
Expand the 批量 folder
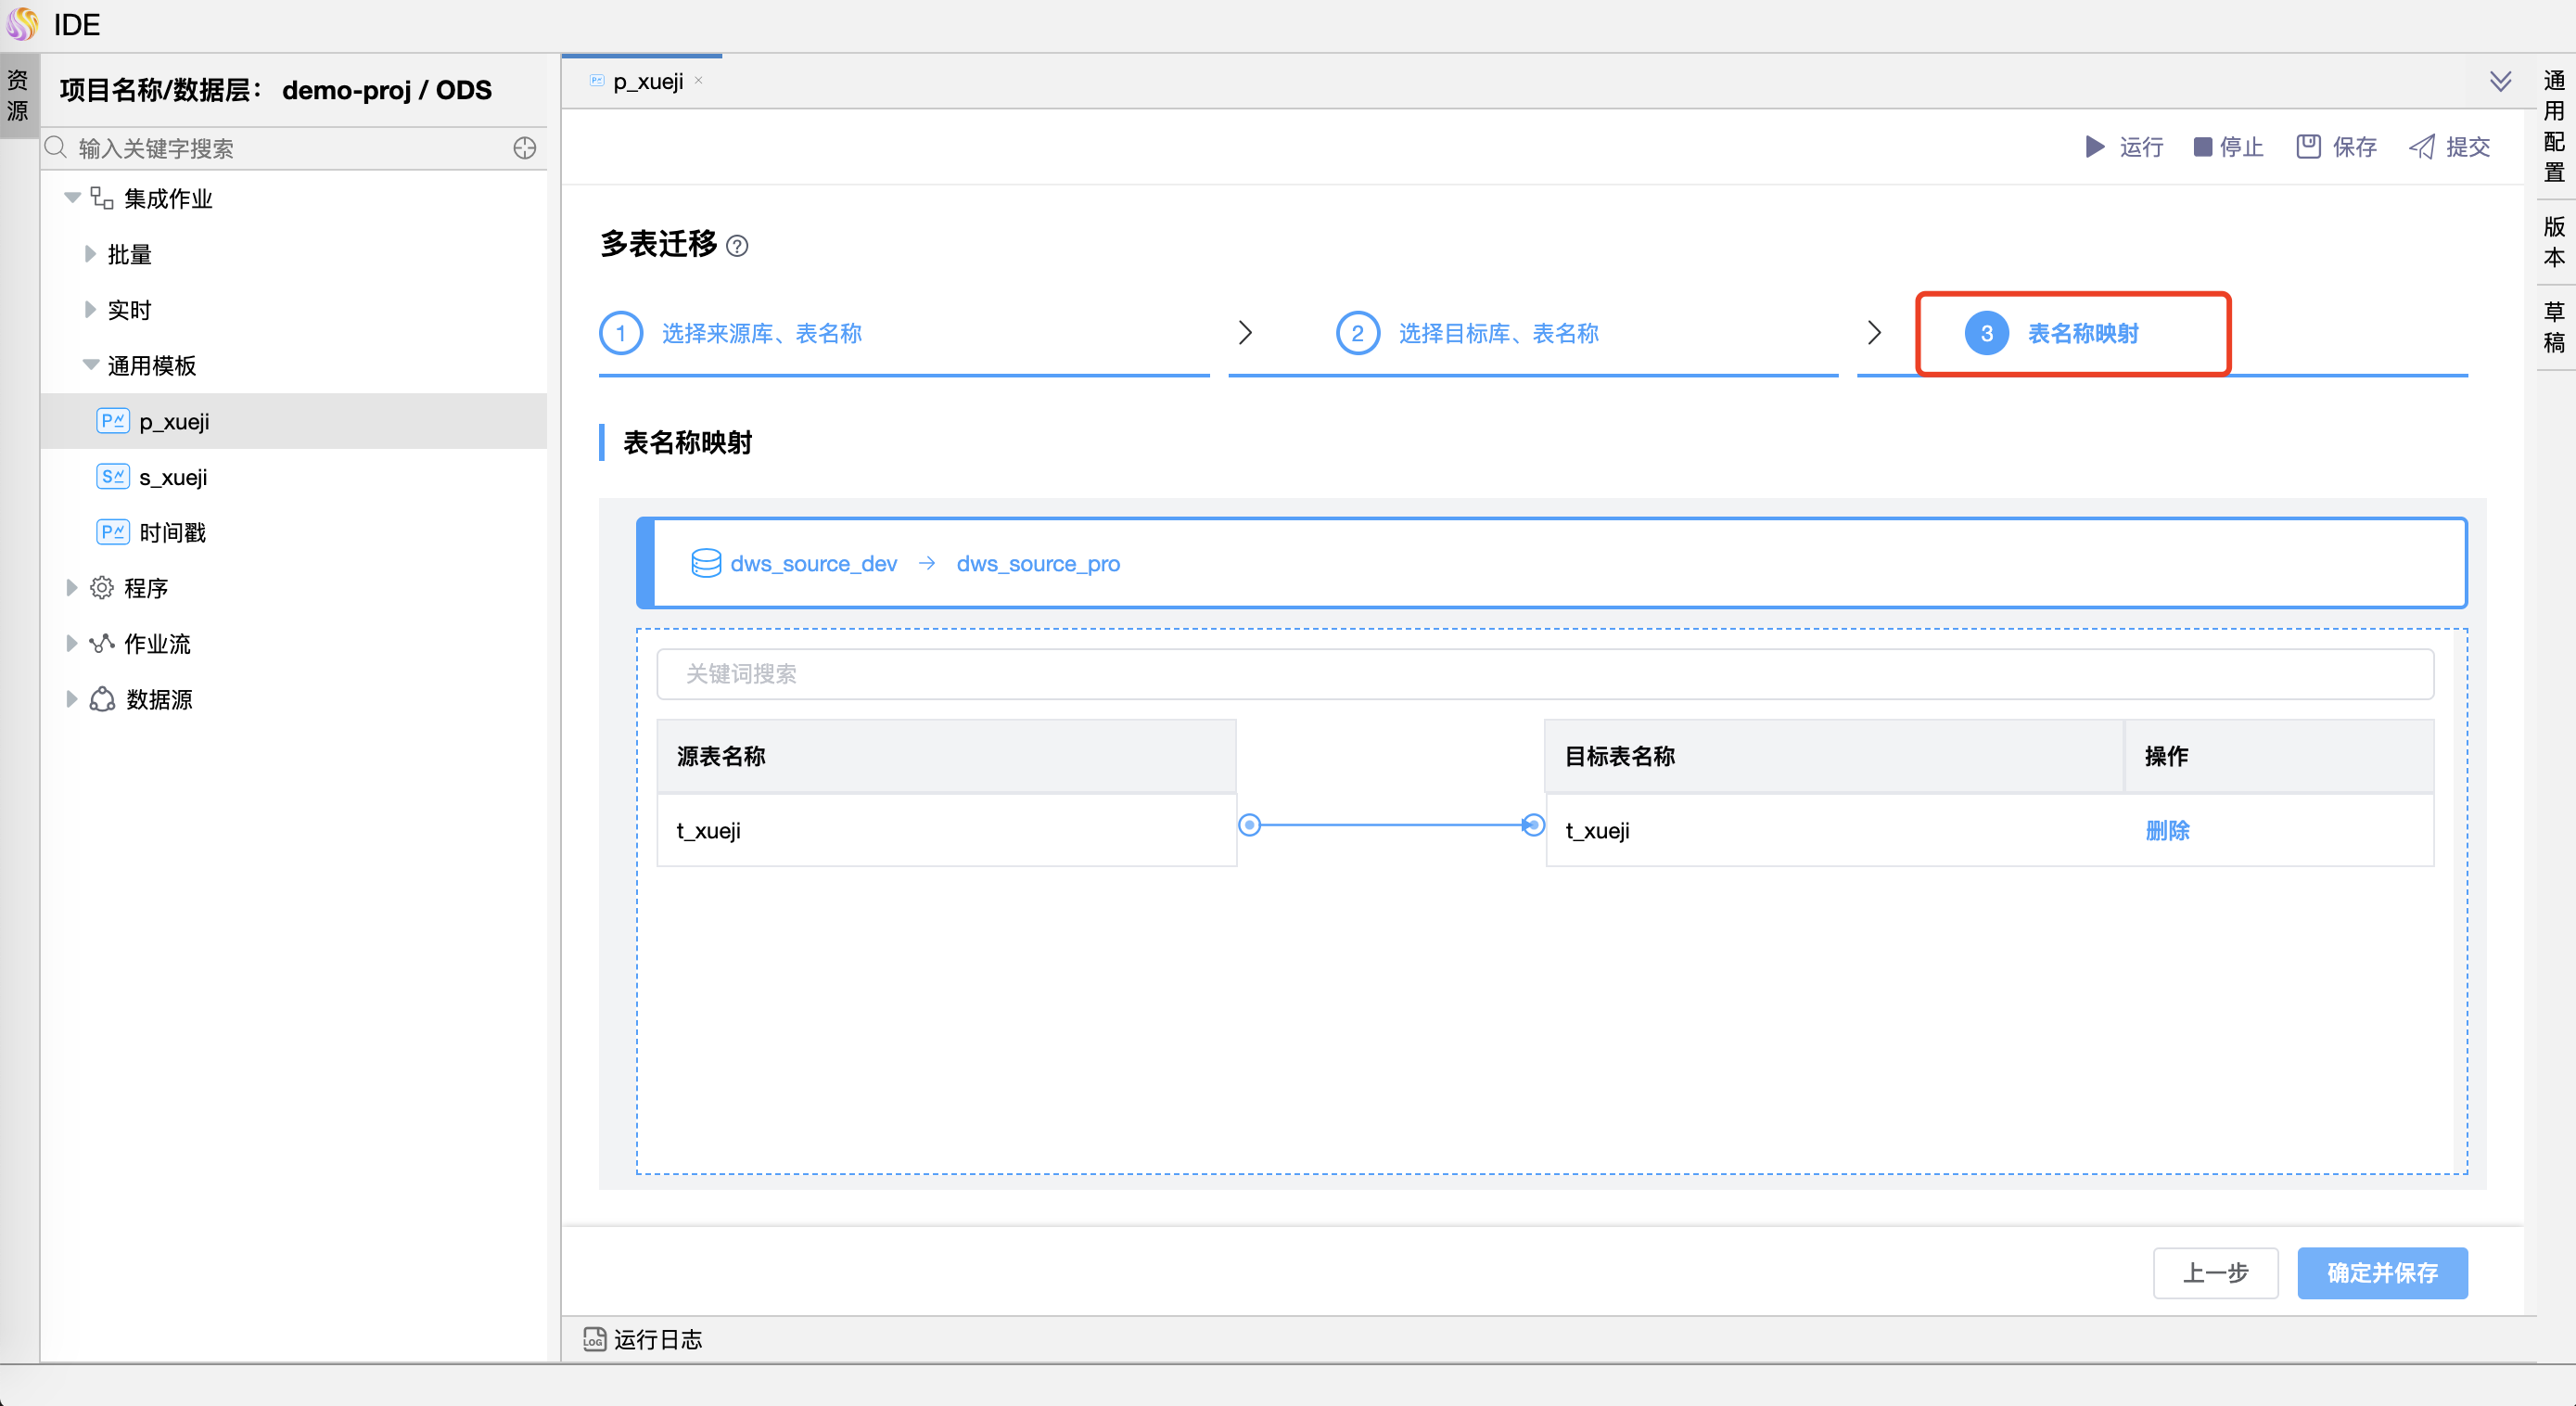(90, 254)
